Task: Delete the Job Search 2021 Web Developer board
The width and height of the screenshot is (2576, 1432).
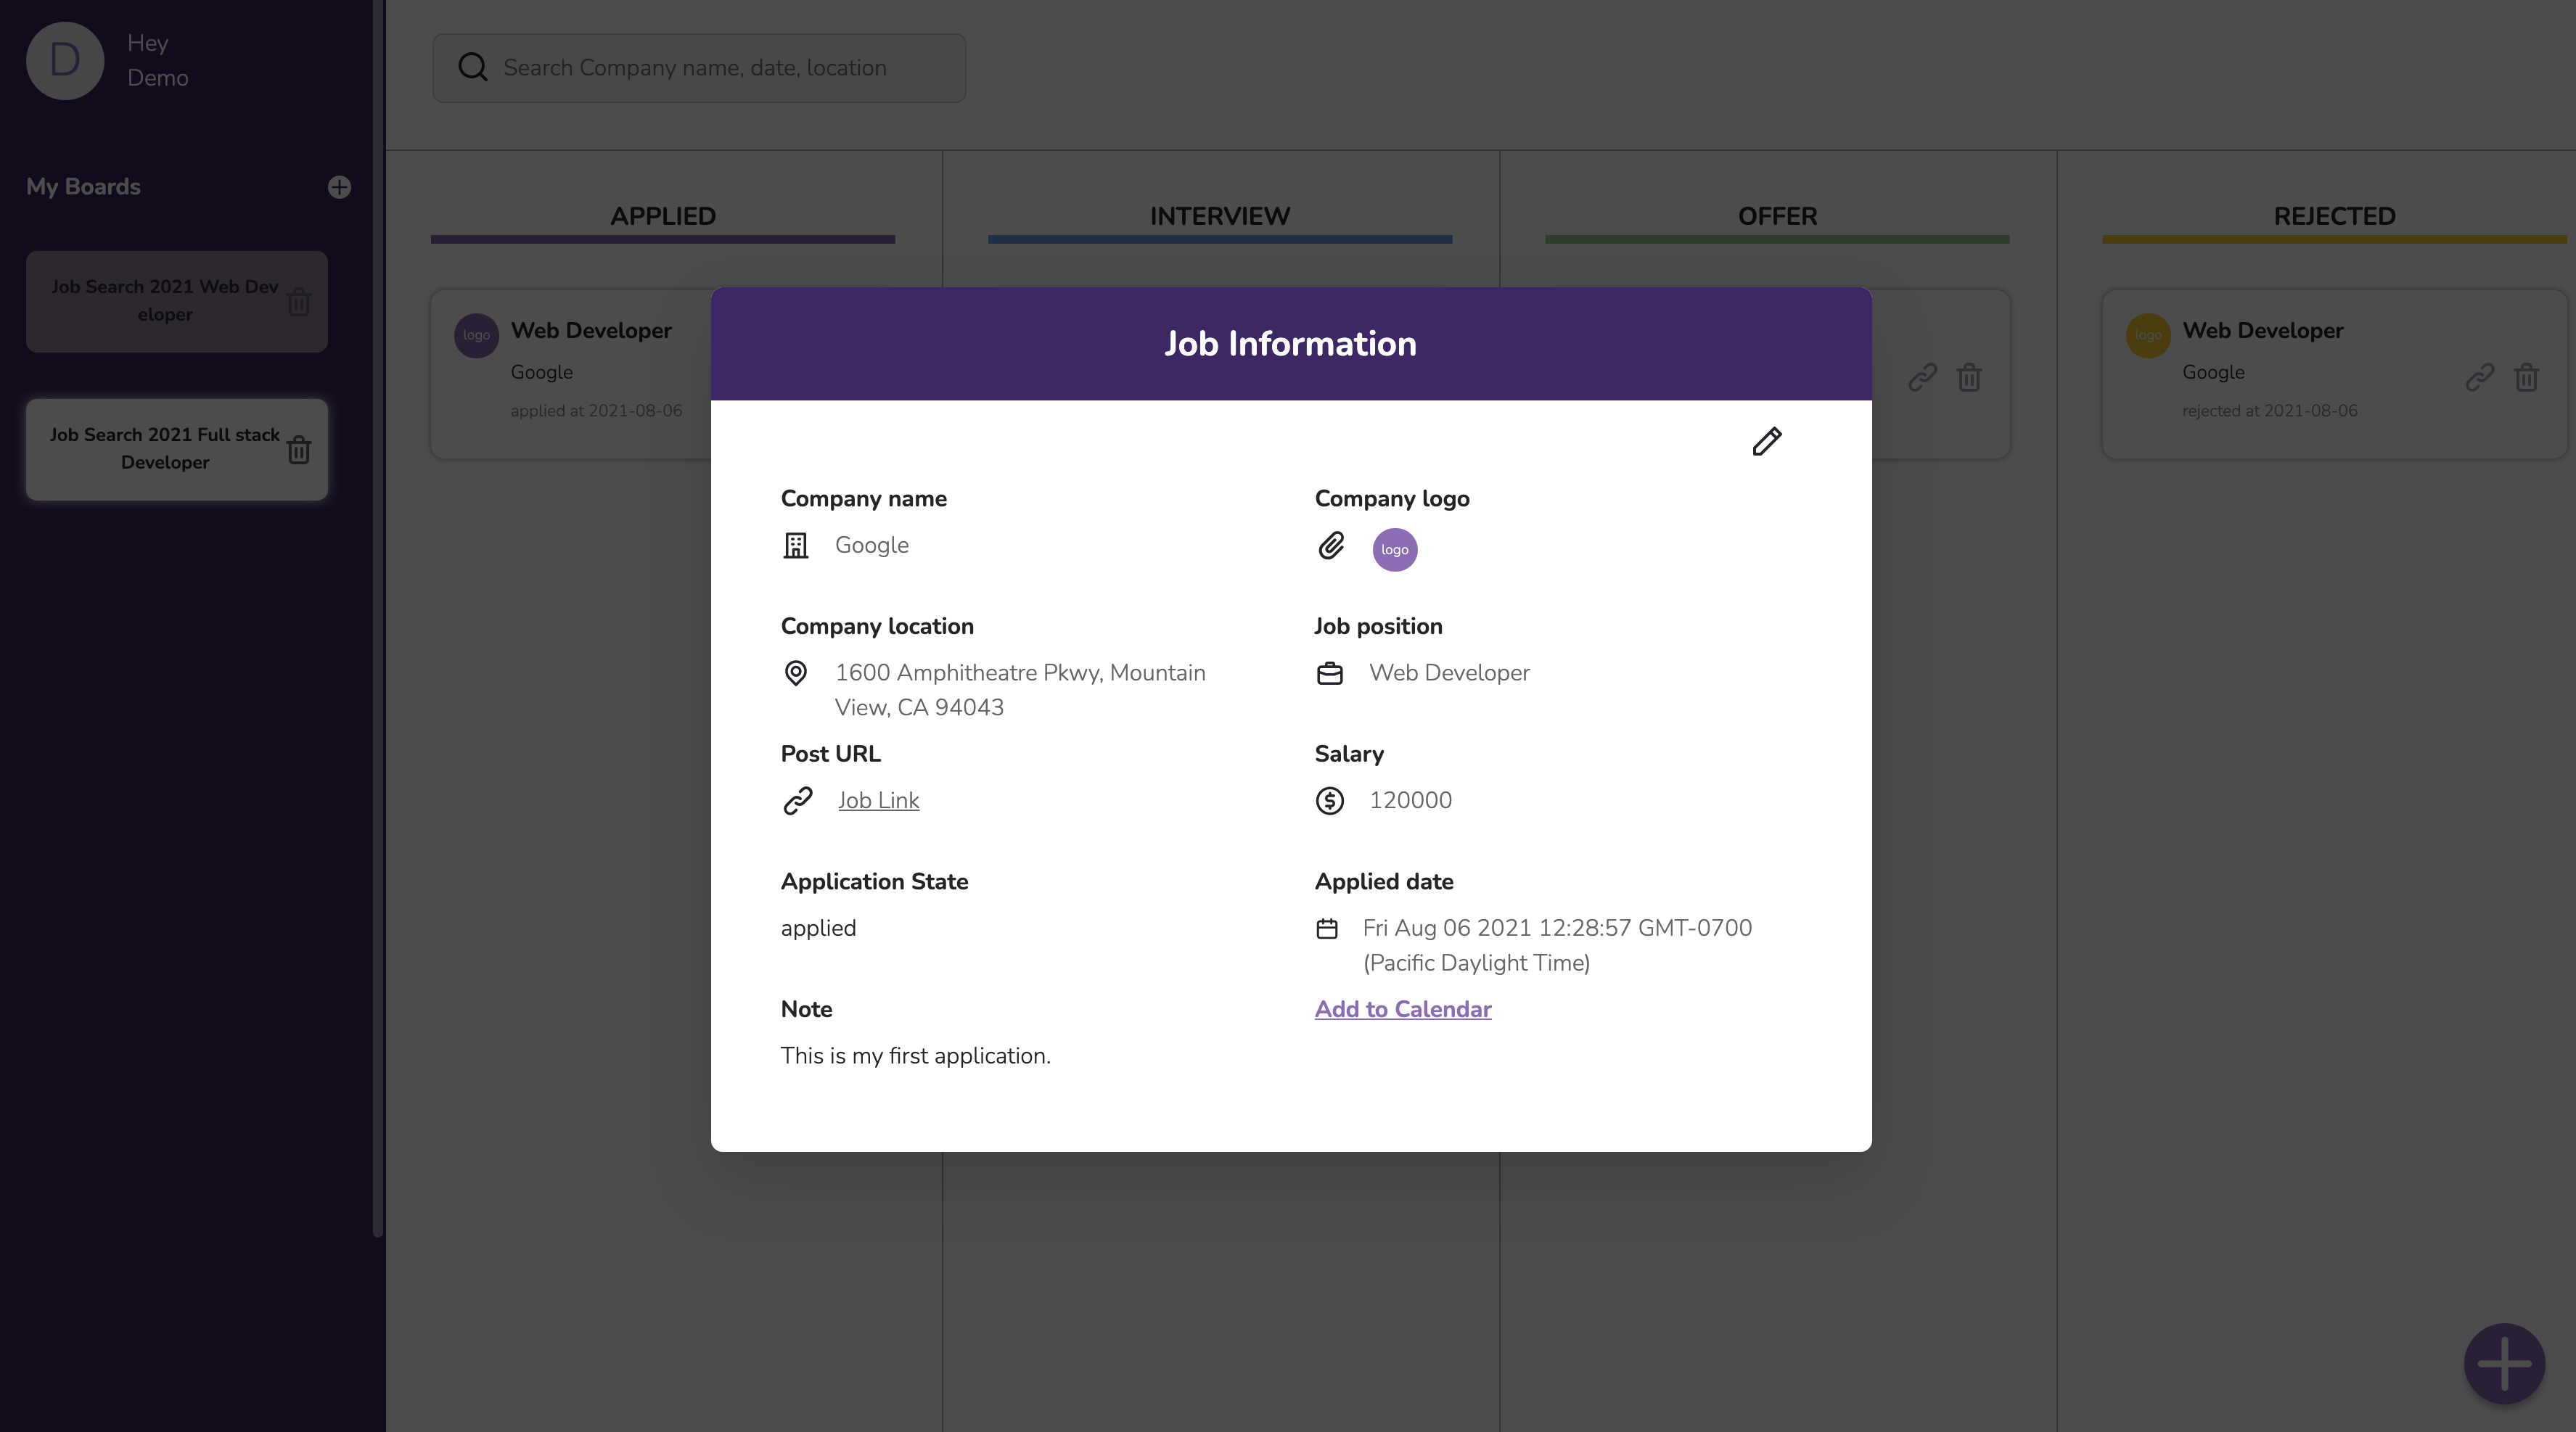Action: (299, 301)
